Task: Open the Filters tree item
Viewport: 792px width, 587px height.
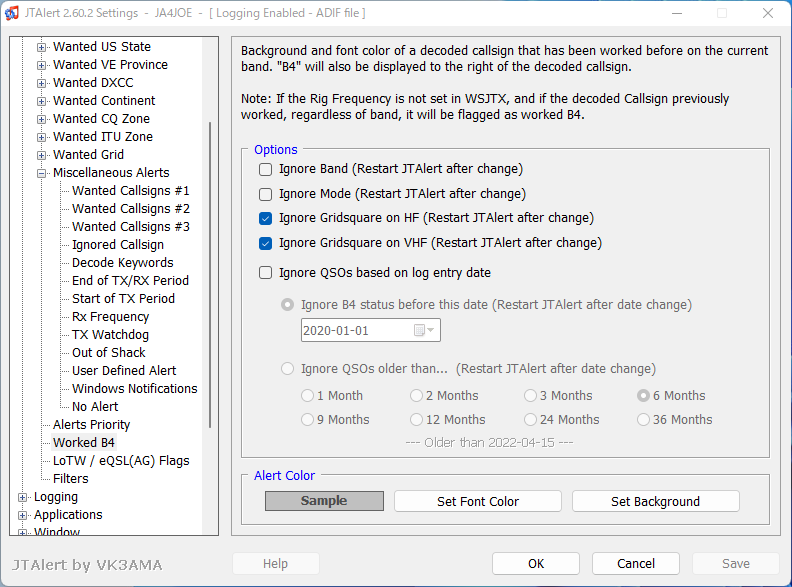Action: (71, 479)
